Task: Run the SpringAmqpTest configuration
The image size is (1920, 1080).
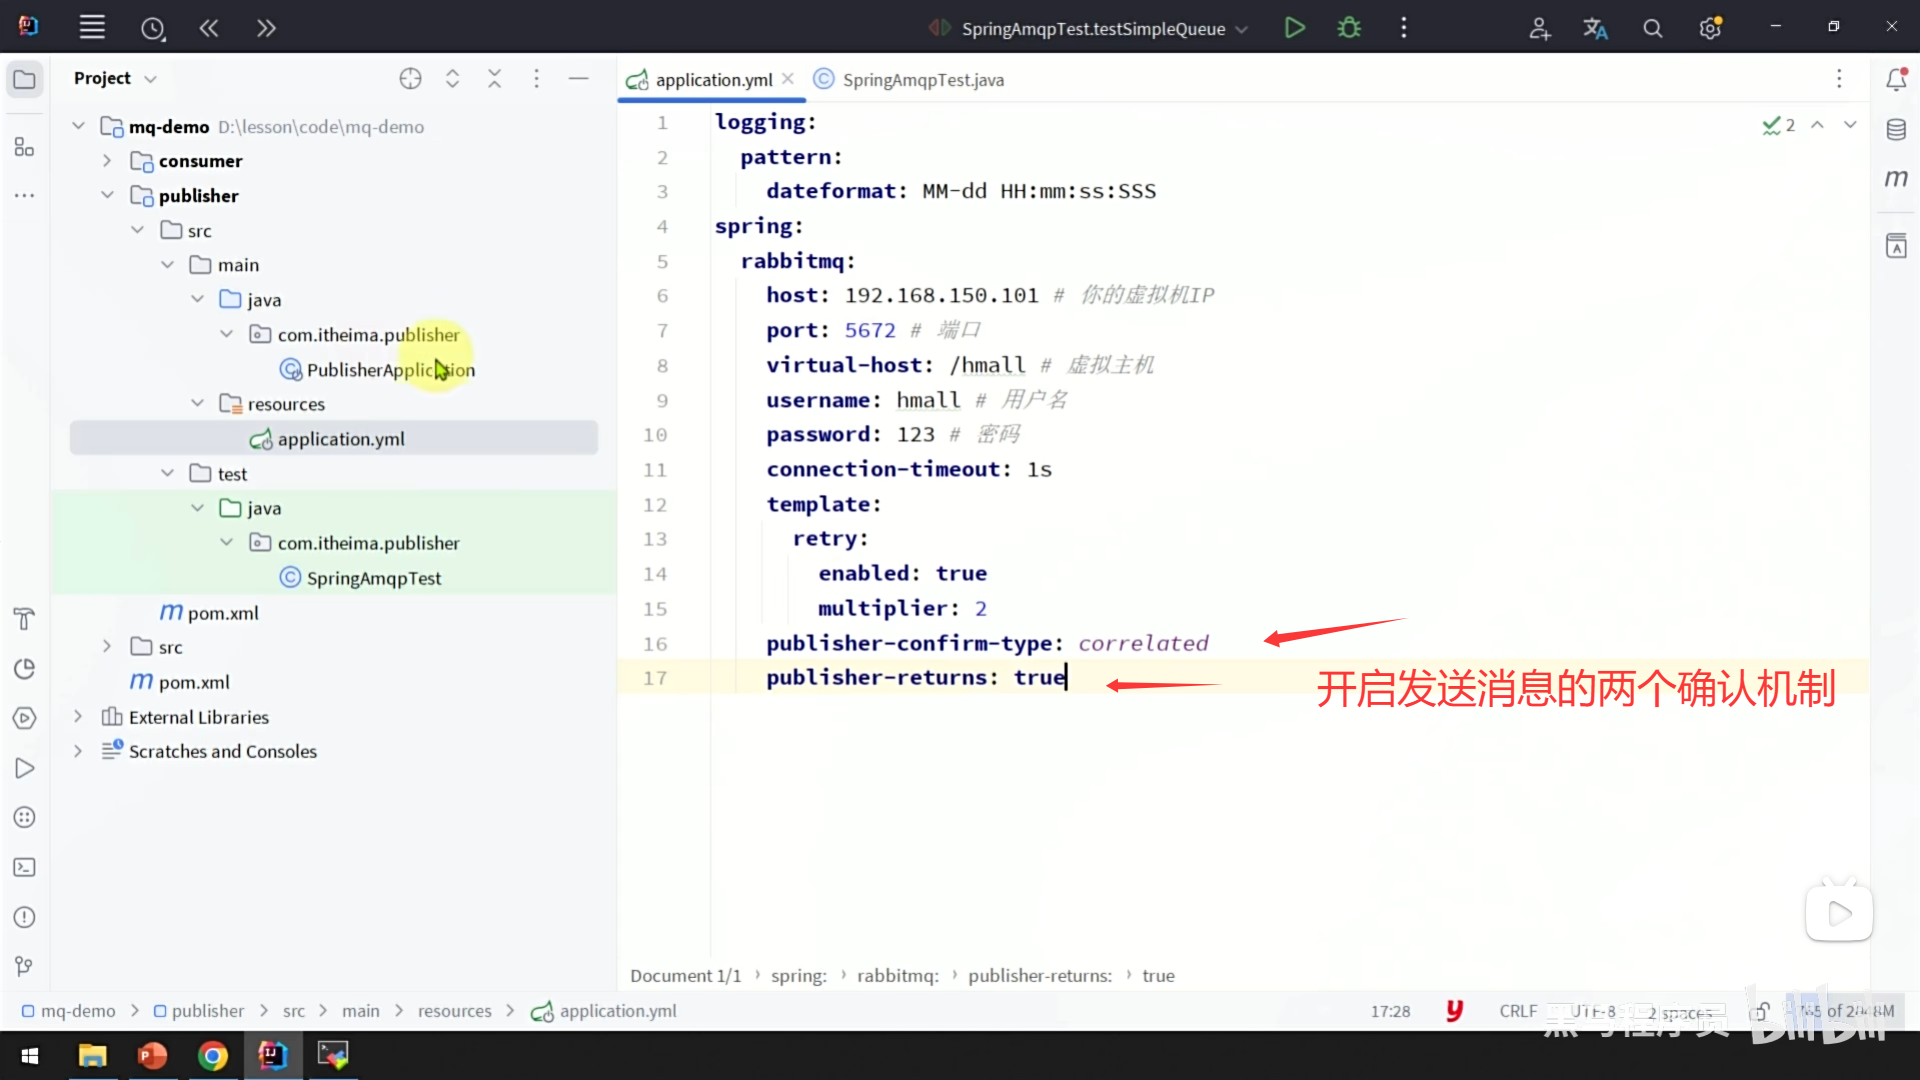Action: [x=1294, y=28]
